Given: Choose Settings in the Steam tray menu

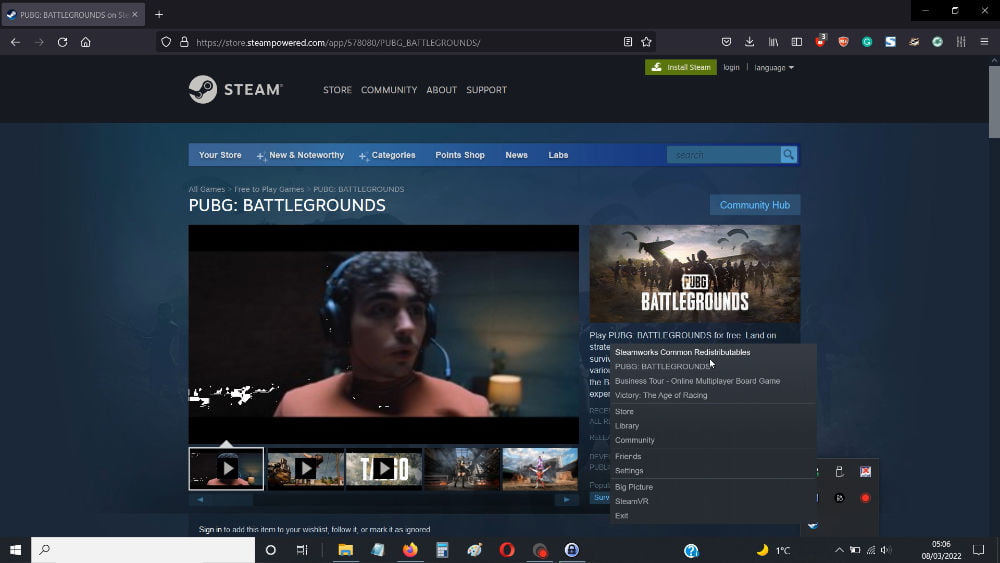Looking at the screenshot, I should pos(713,471).
